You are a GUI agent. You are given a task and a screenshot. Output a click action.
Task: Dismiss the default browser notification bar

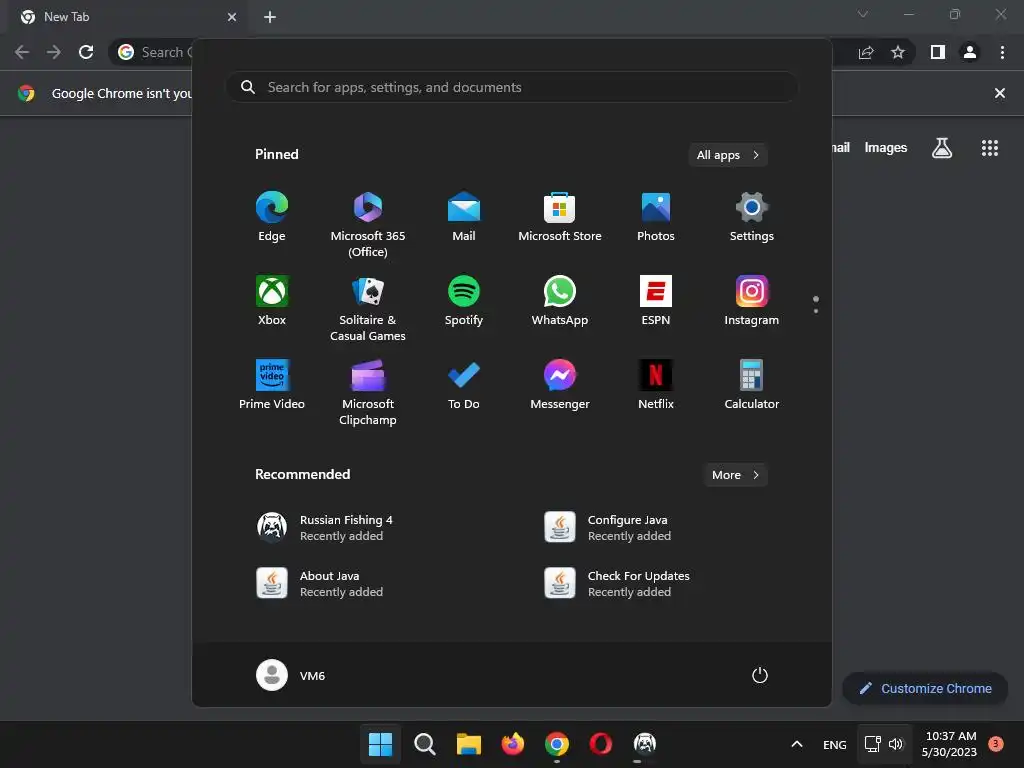pyautogui.click(x=999, y=93)
